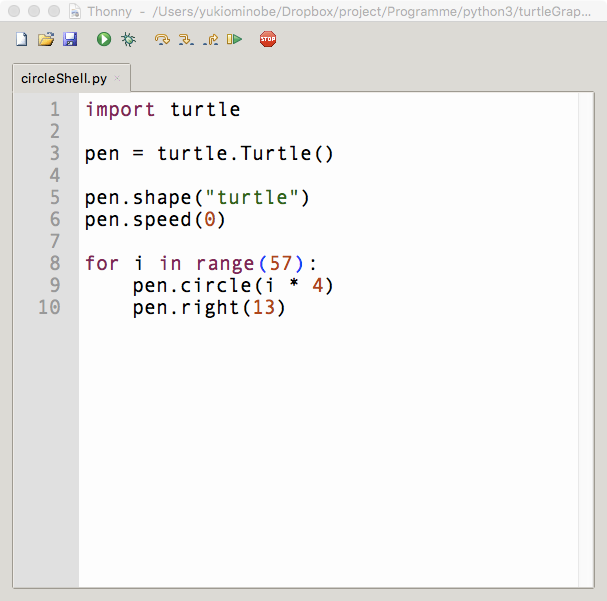Image resolution: width=607 pixels, height=601 pixels.
Task: Click on the pen.right(13) statement
Action: (x=209, y=307)
